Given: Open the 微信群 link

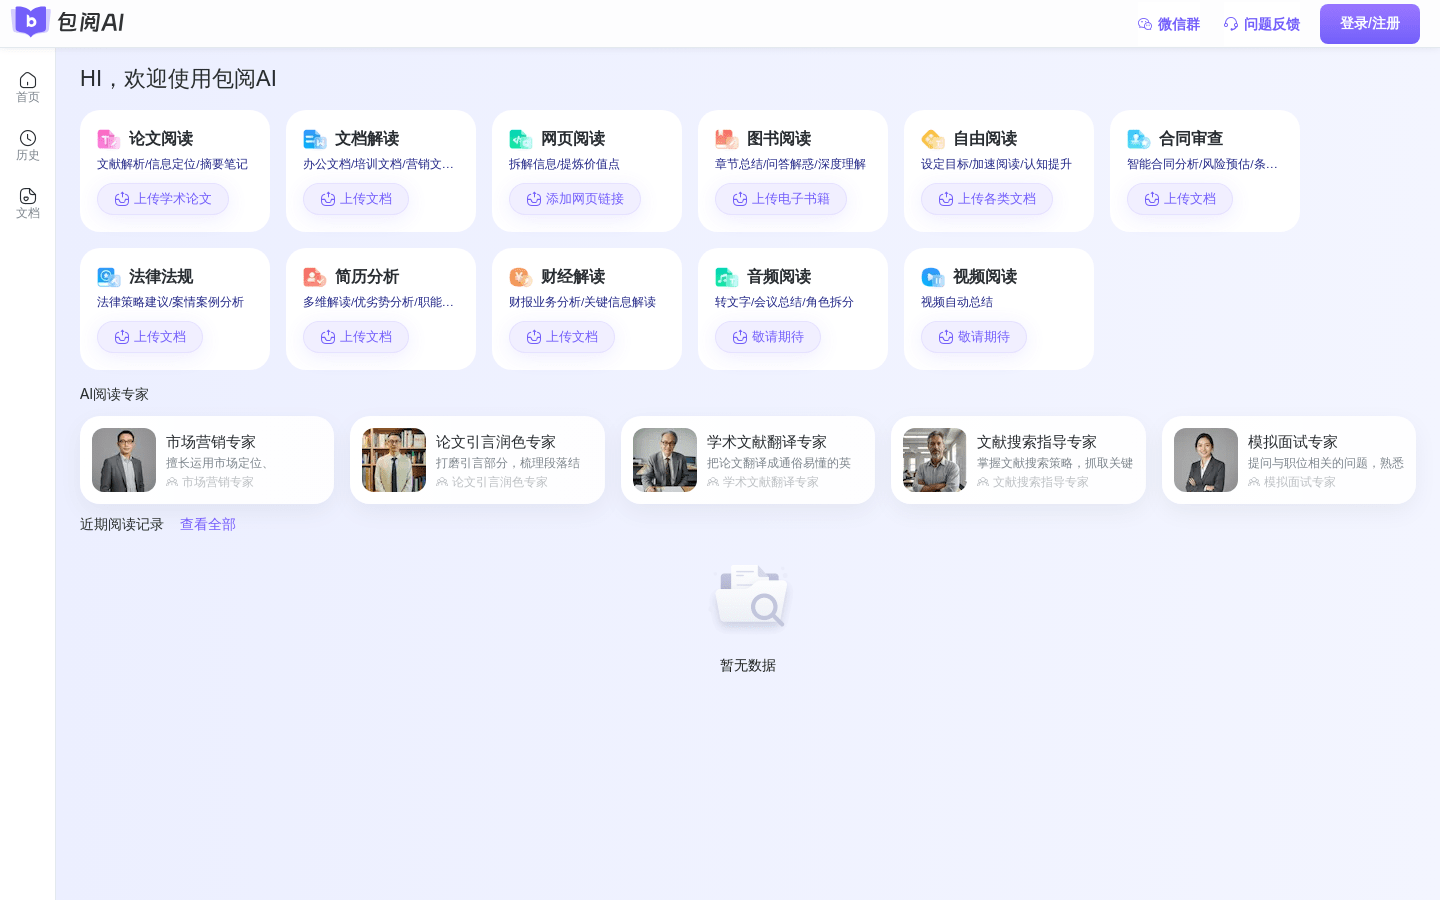Looking at the screenshot, I should tap(1169, 24).
